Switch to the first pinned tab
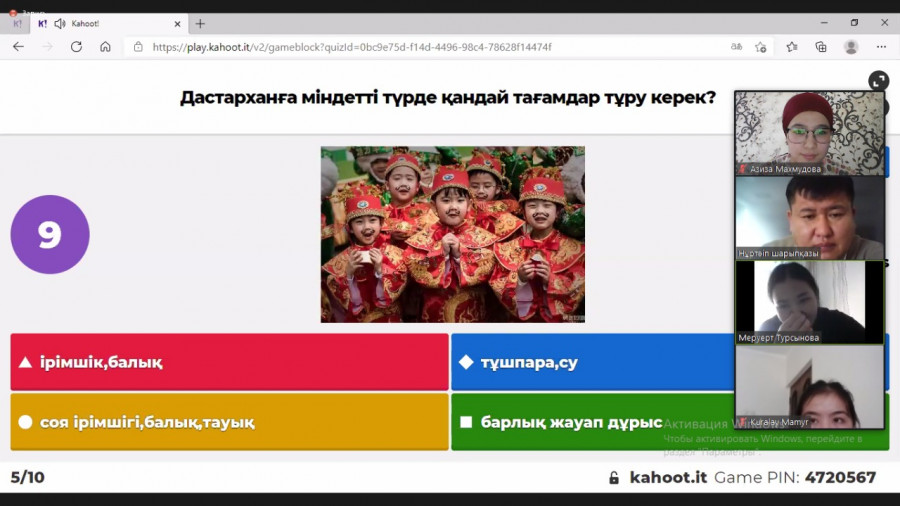 point(17,23)
